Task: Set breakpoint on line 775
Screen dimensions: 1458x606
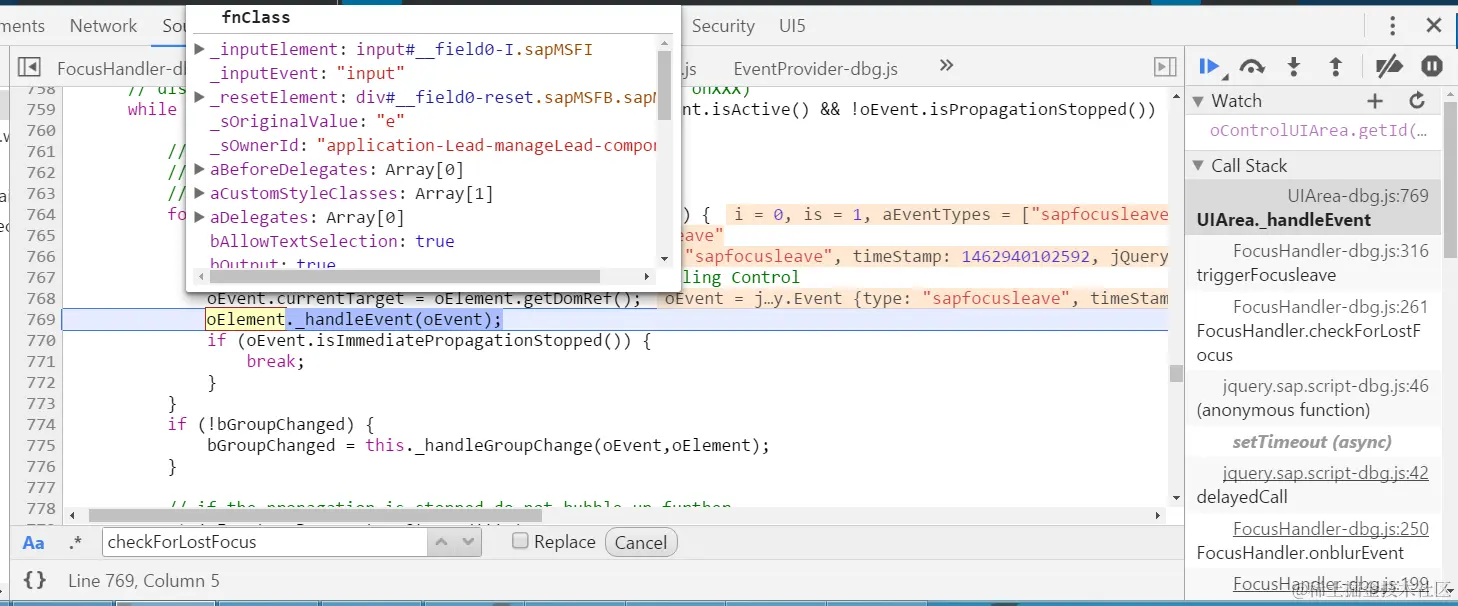Action: pyautogui.click(x=40, y=445)
